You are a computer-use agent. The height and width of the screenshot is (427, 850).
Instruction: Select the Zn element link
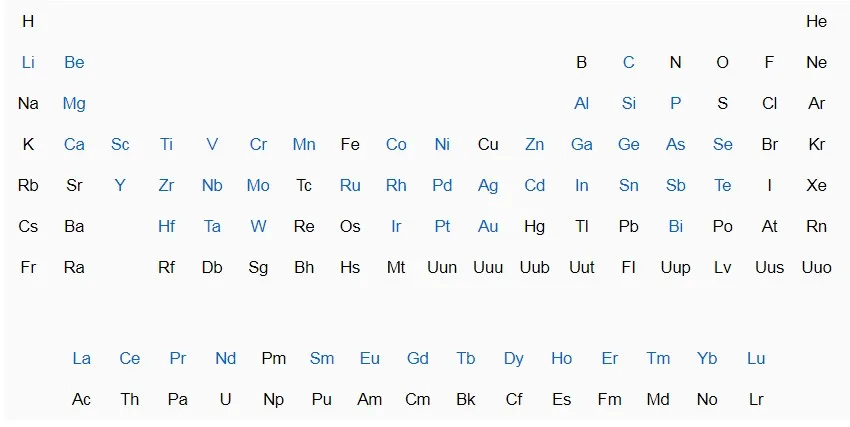point(535,144)
